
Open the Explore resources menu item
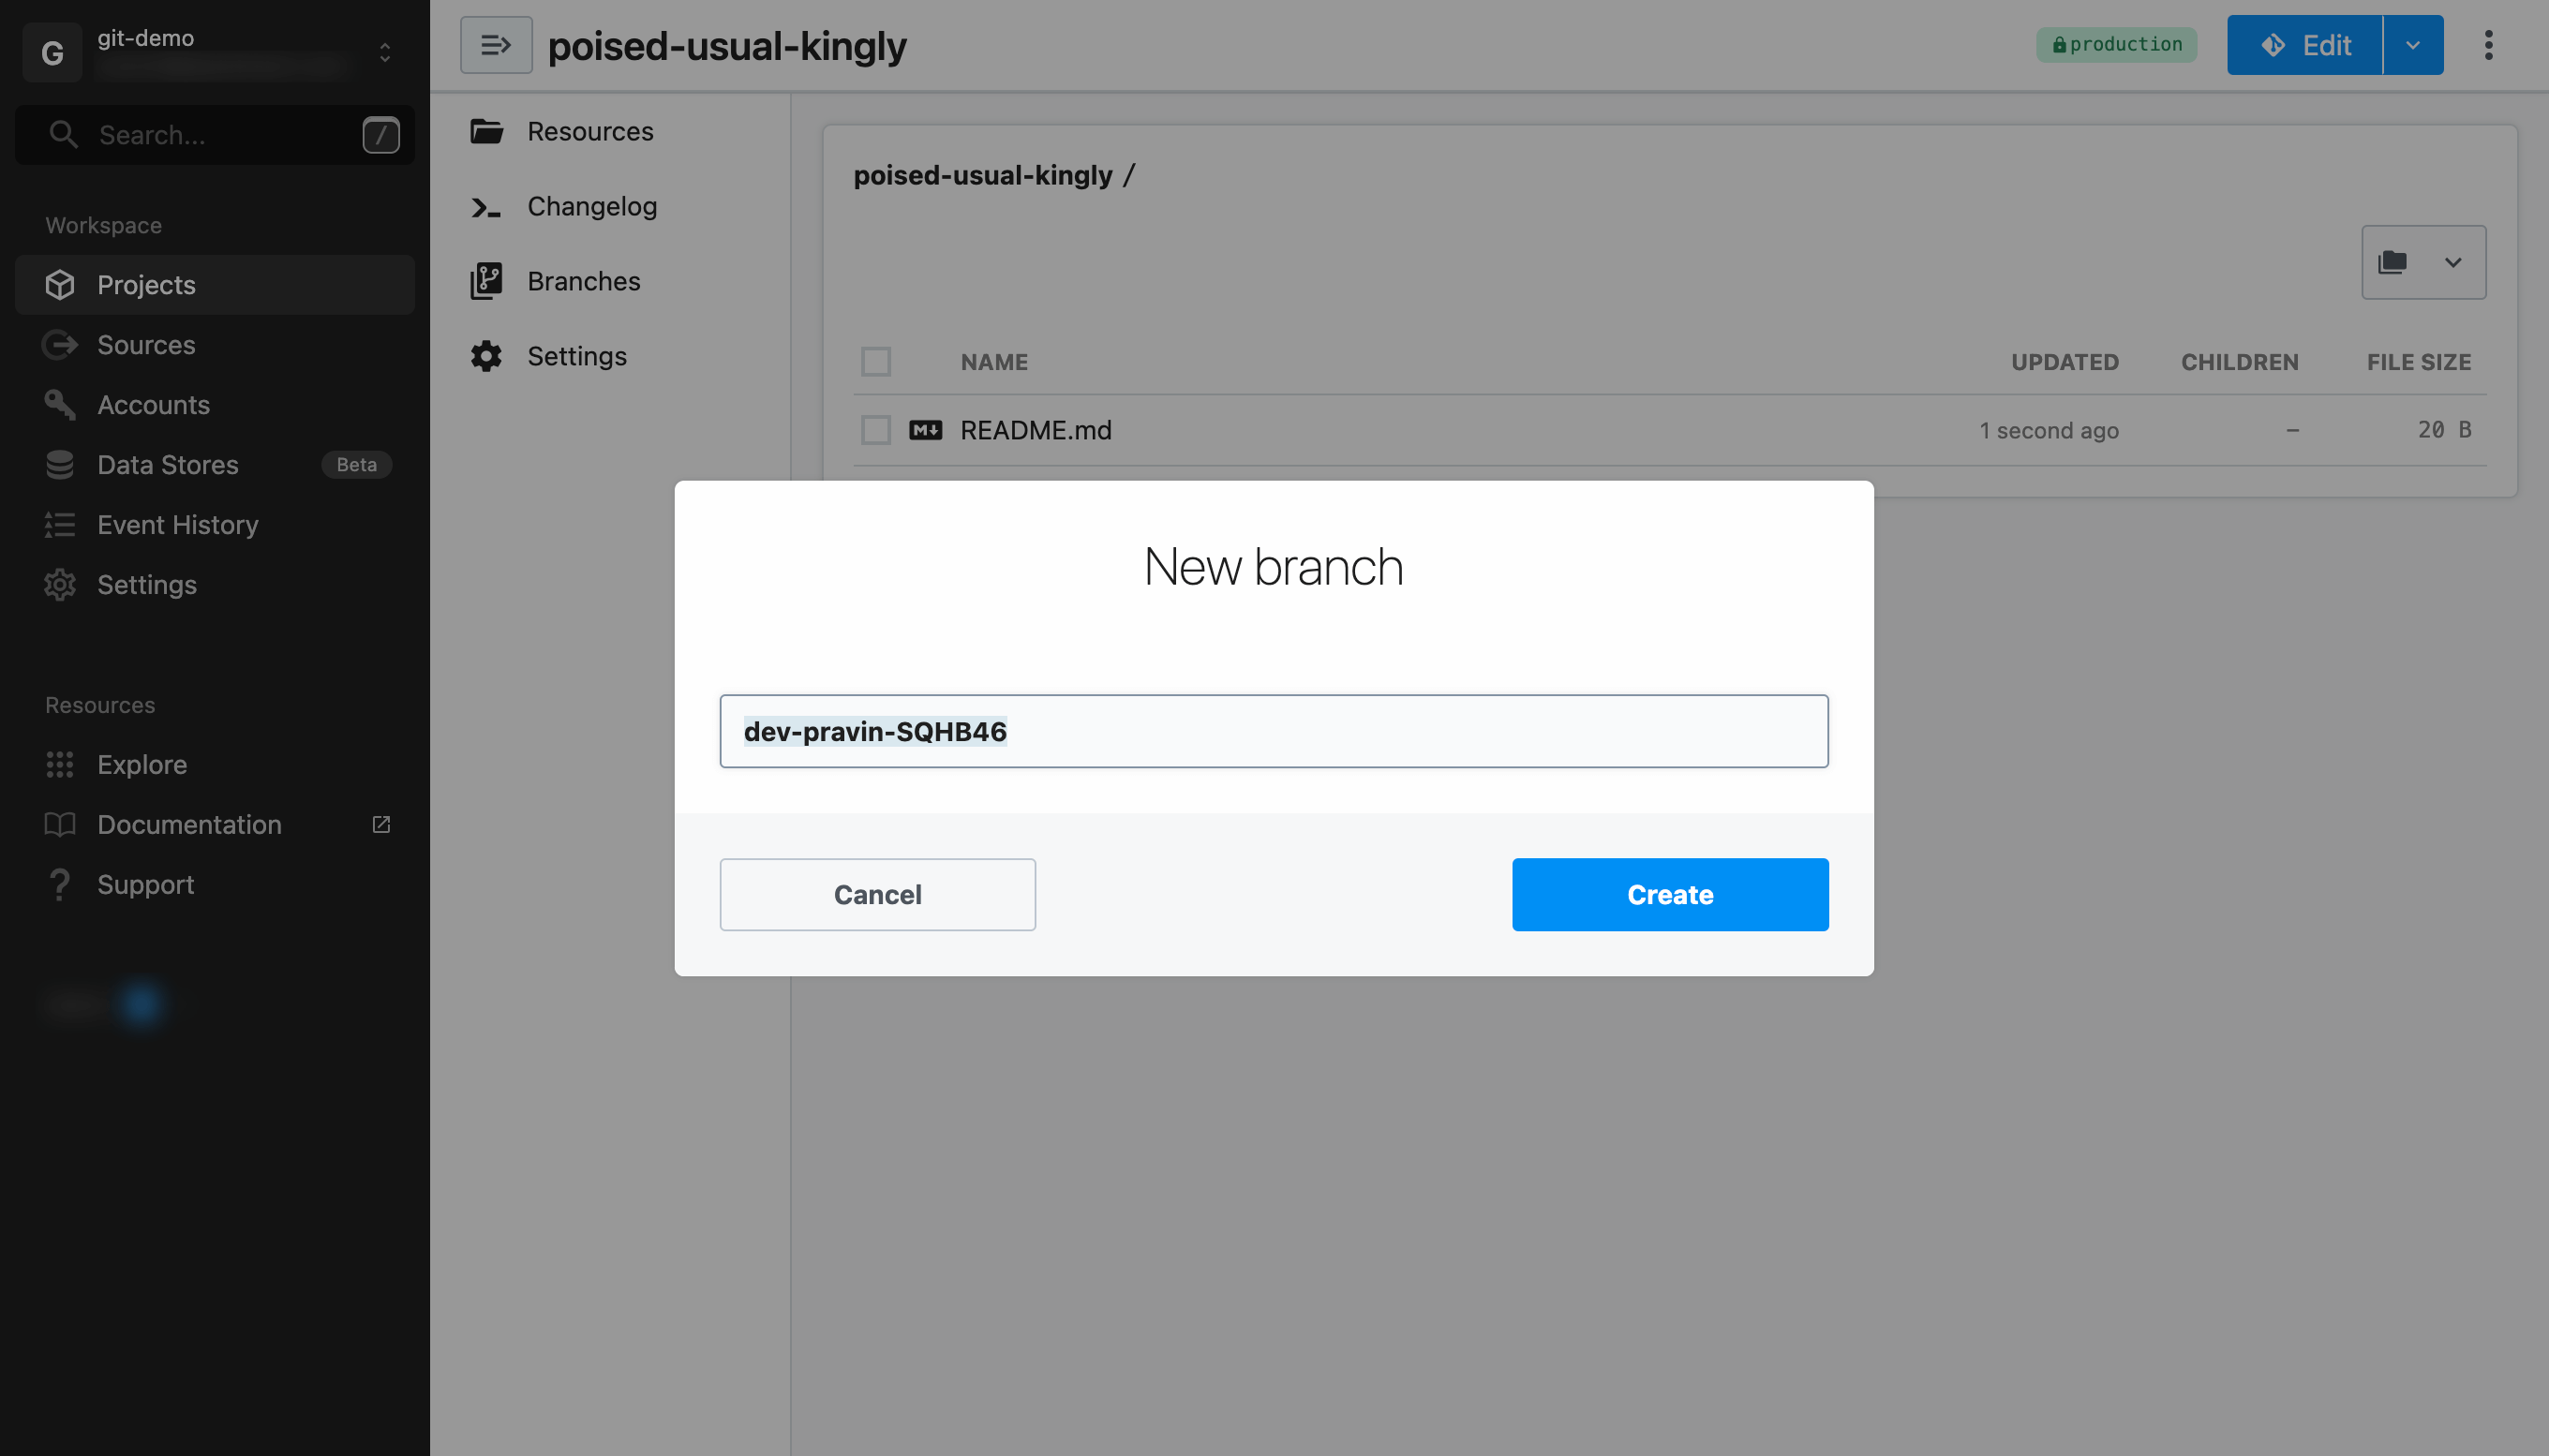(x=142, y=765)
